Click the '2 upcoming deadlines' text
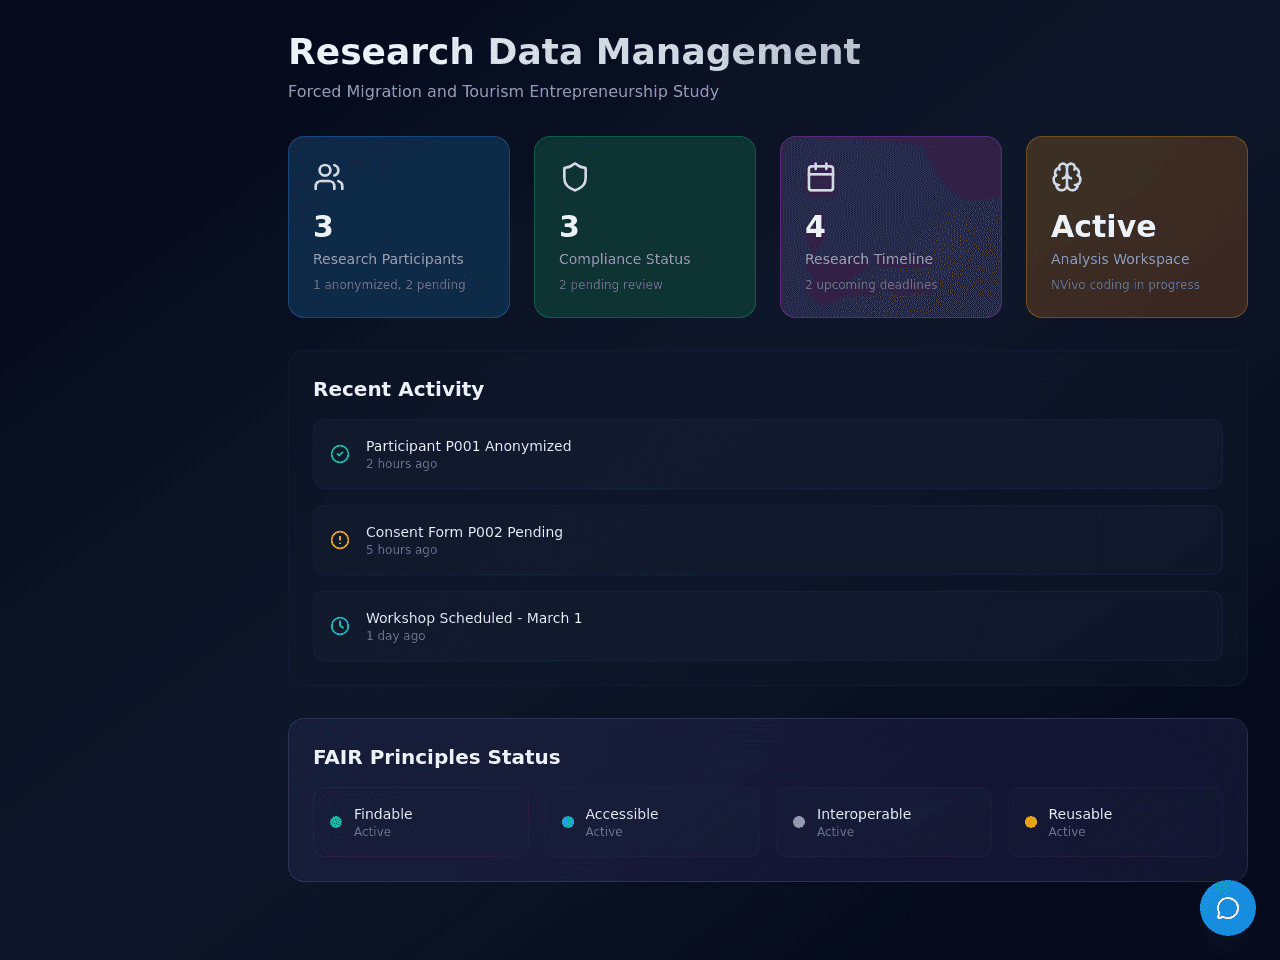This screenshot has width=1280, height=960. [871, 285]
